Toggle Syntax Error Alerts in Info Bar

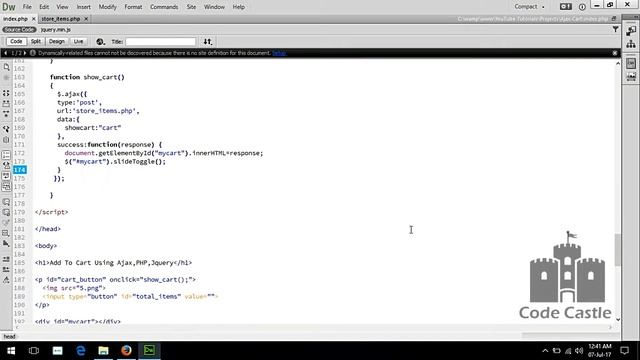(x=6, y=187)
